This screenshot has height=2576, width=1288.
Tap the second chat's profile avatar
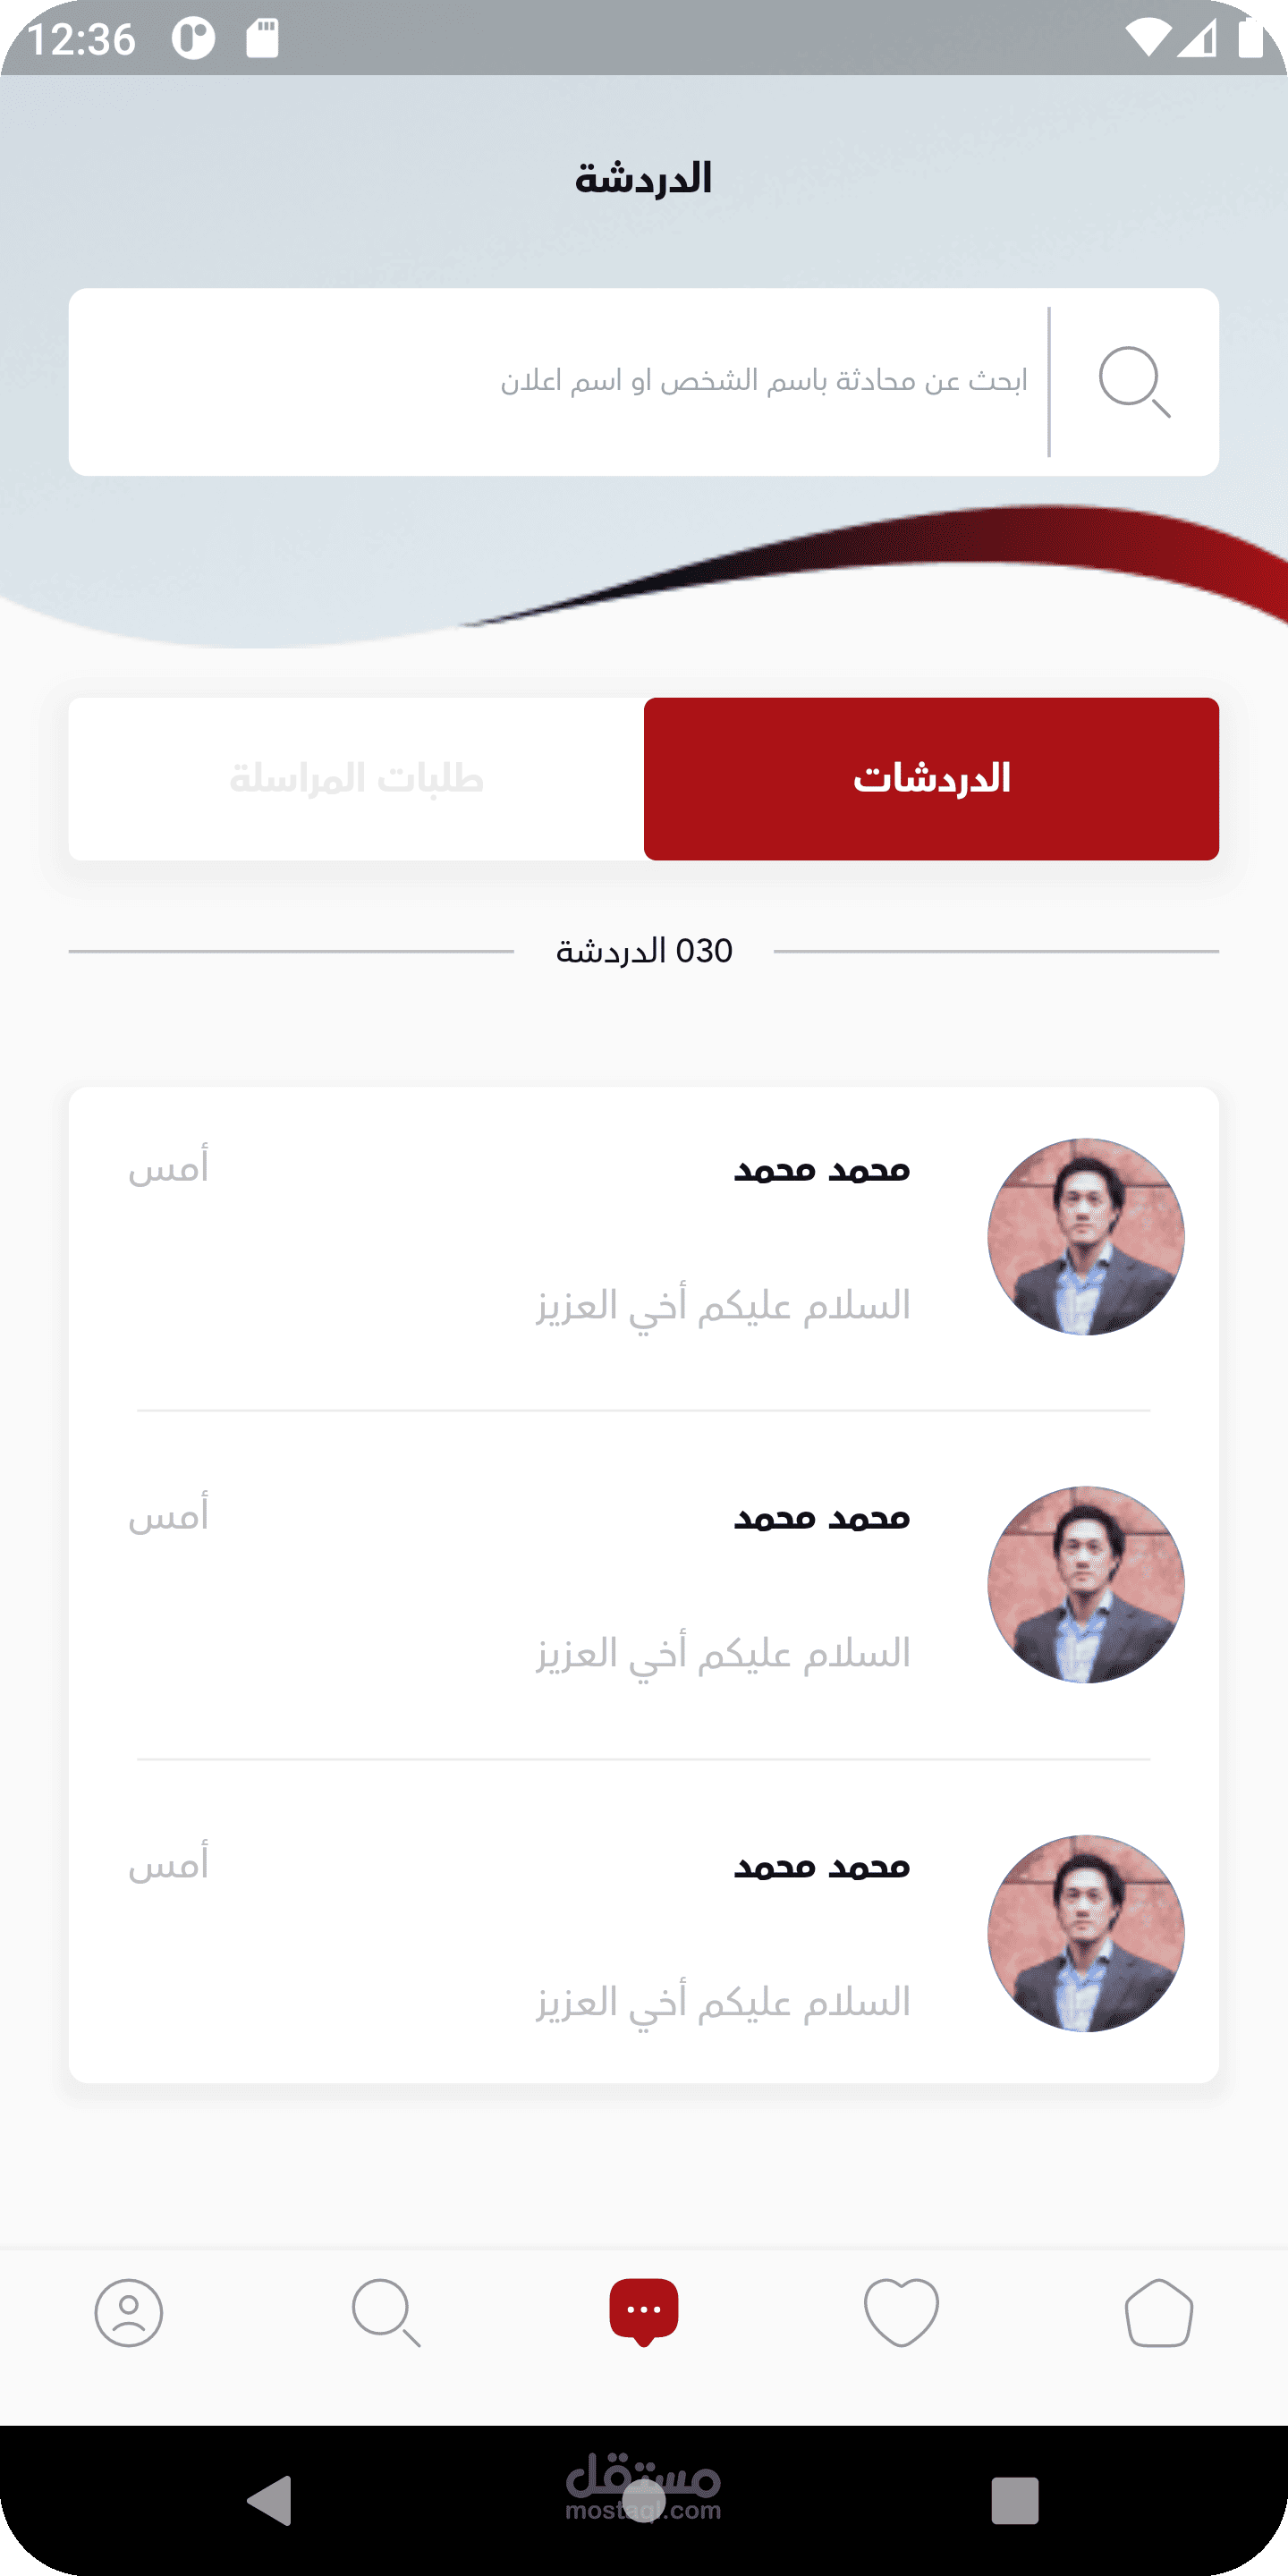(x=1086, y=1585)
